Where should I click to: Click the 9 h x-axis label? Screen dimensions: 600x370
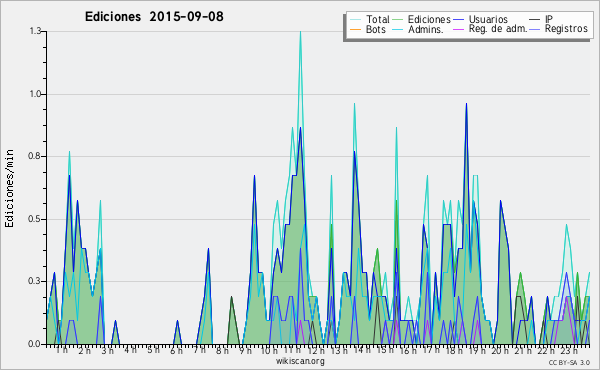click(246, 350)
